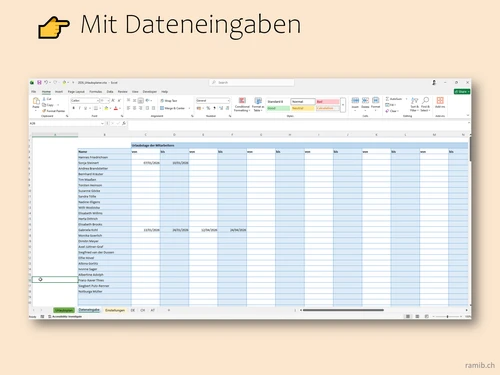The image size is (500, 375).
Task: Click the Percent Style icon
Action: tap(208, 108)
